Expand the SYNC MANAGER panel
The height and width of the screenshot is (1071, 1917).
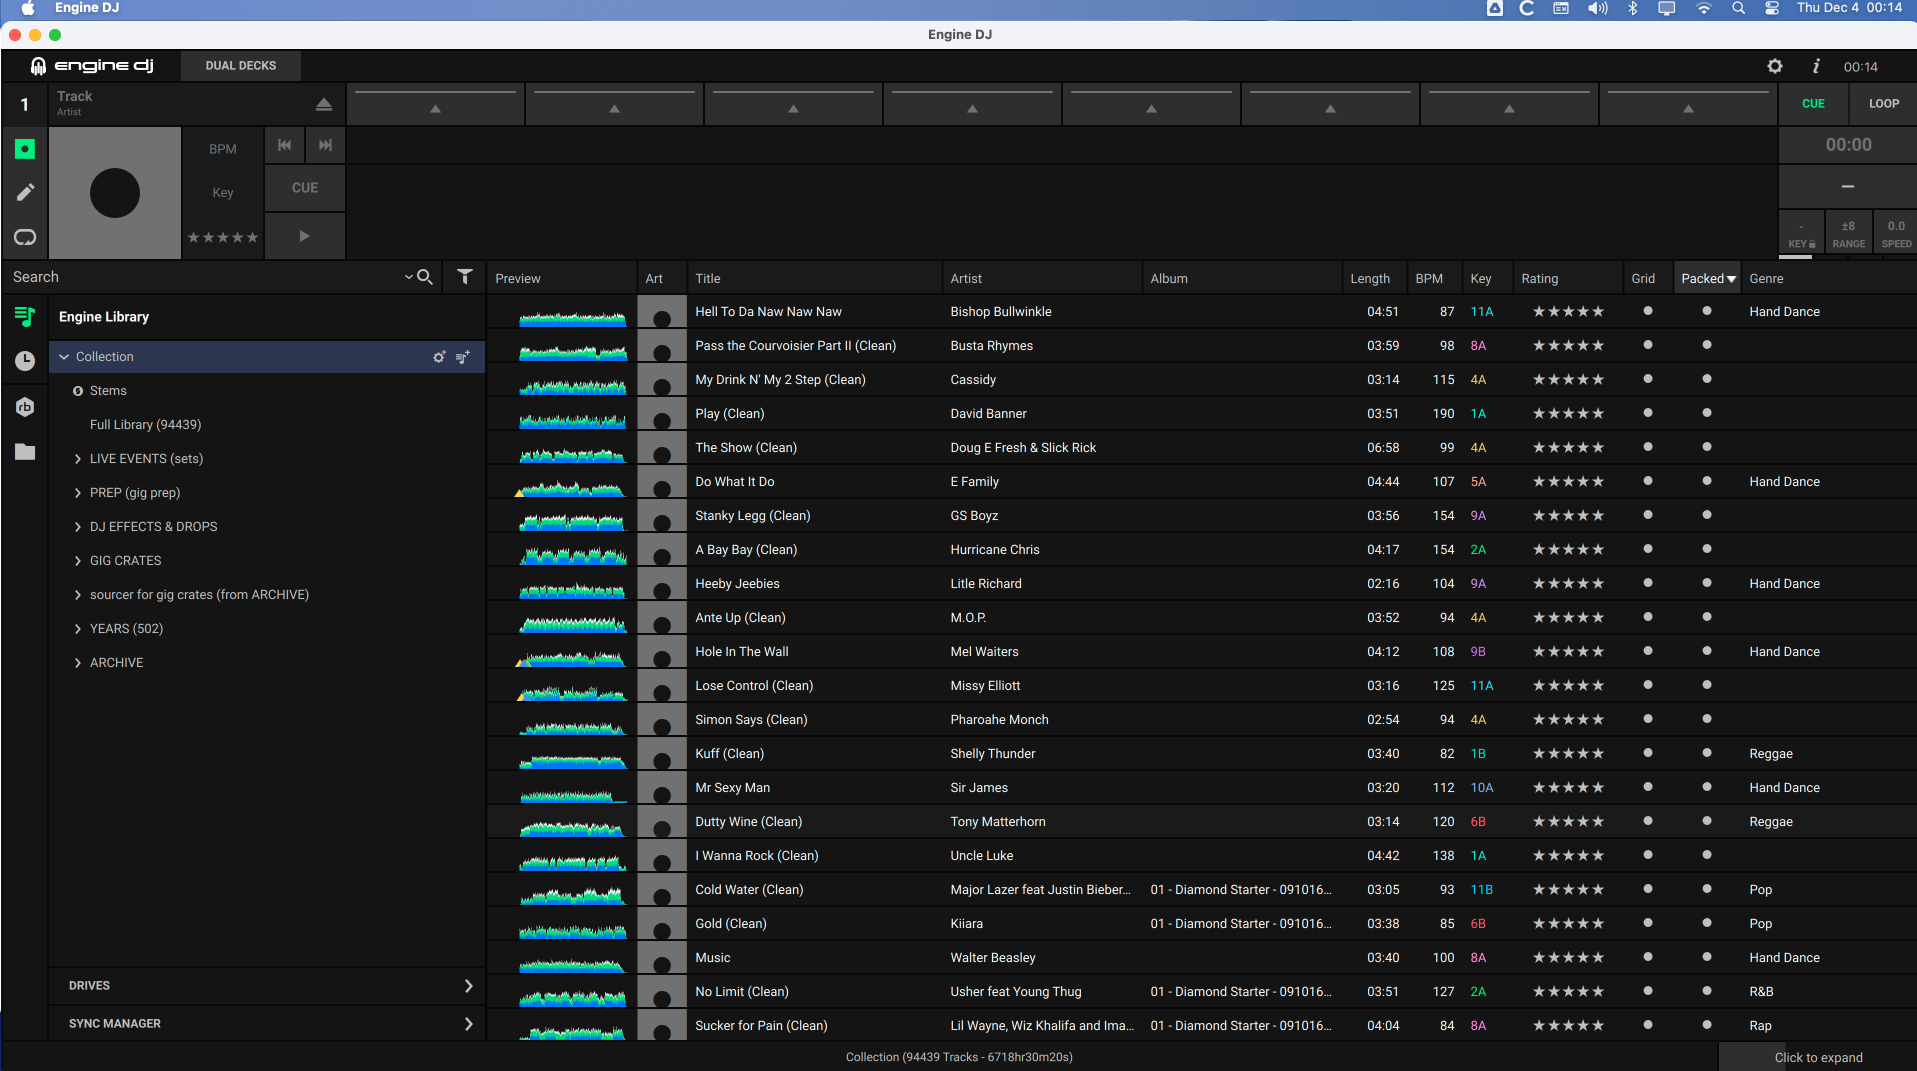[x=468, y=1023]
